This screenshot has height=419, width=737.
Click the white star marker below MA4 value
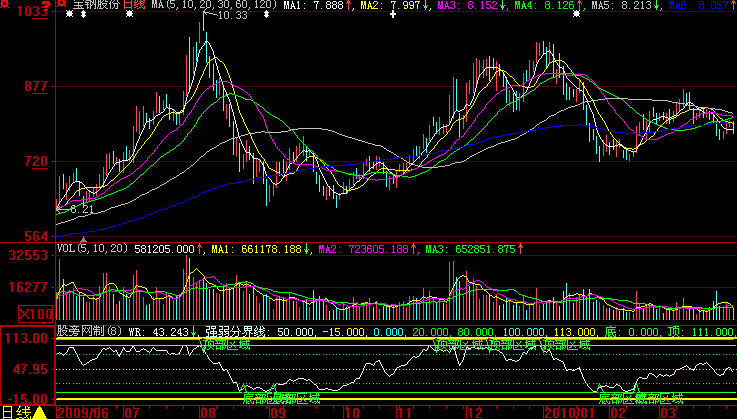[574, 16]
